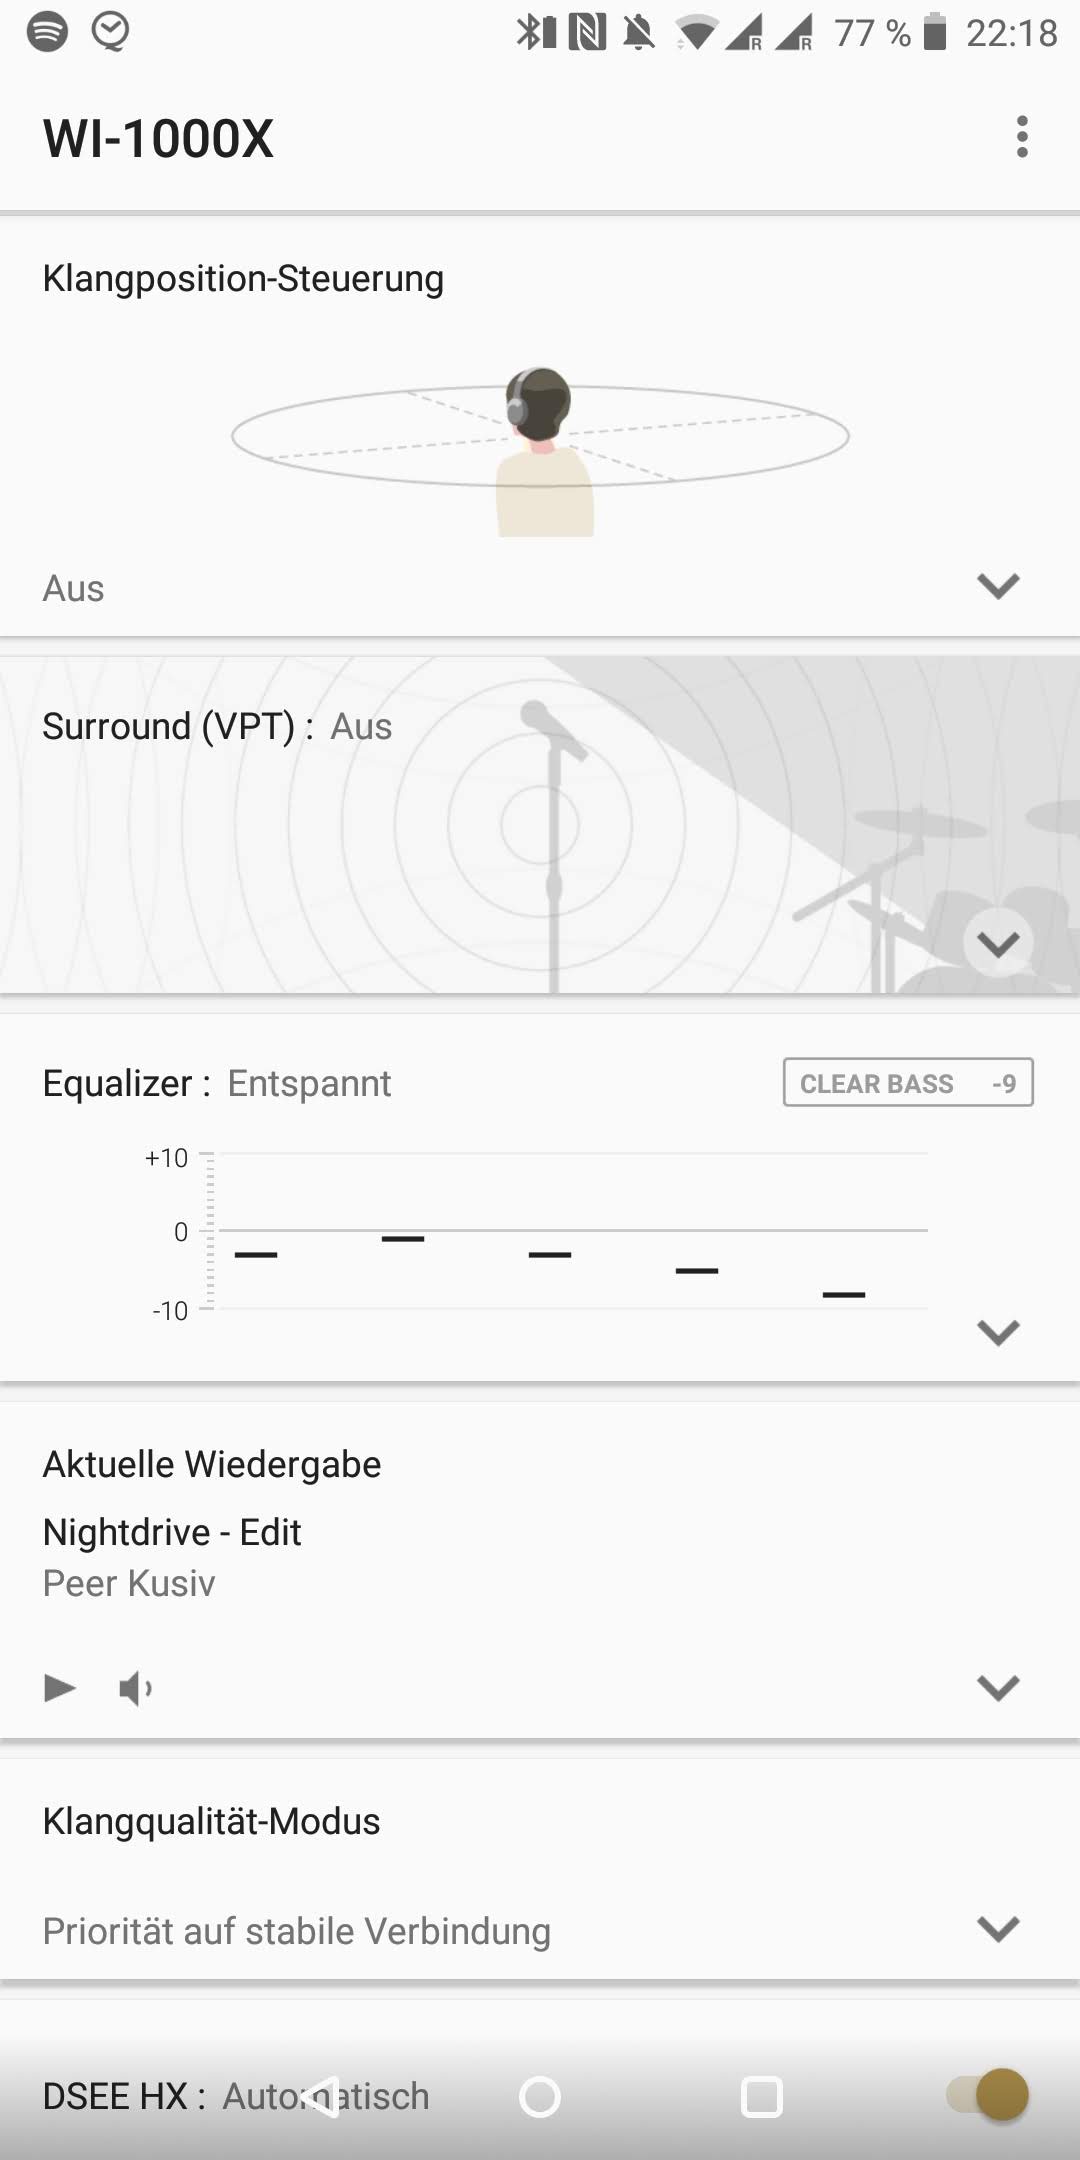
Task: Tap the WI-1000X device title
Action: (158, 138)
